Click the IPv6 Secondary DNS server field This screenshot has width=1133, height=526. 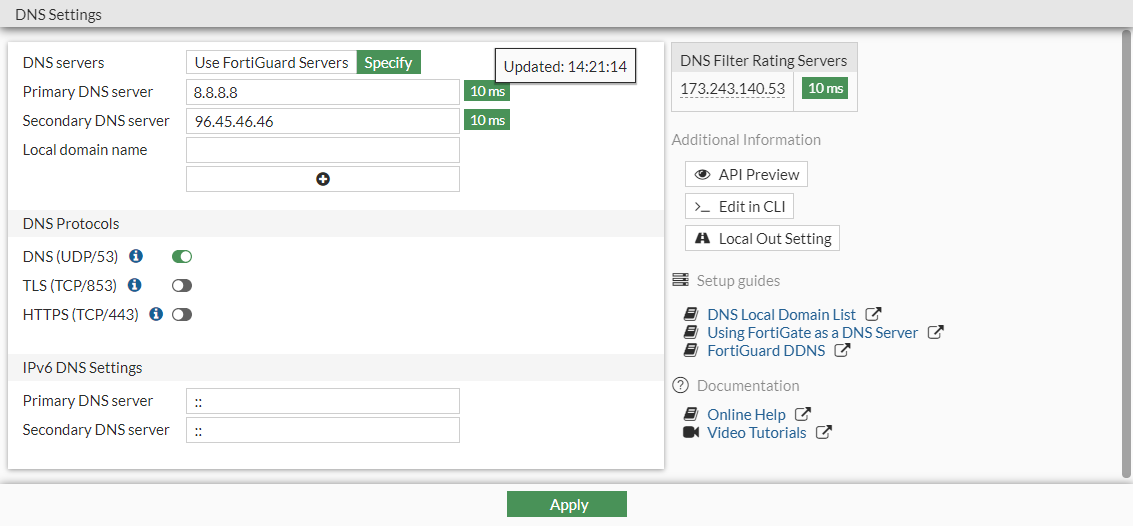point(322,430)
